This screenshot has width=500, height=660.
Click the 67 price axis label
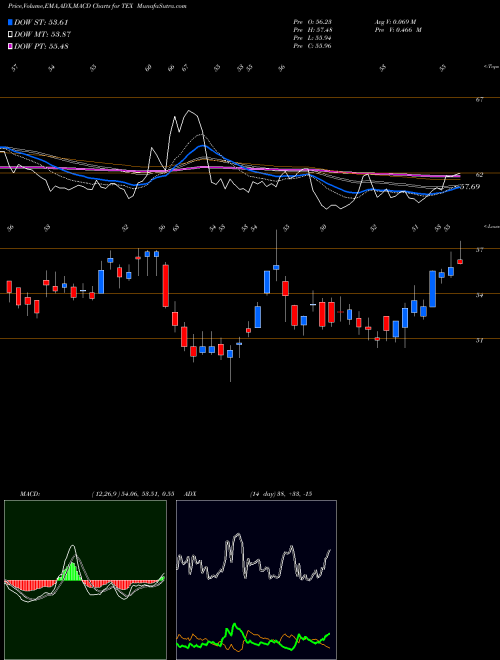click(x=479, y=100)
